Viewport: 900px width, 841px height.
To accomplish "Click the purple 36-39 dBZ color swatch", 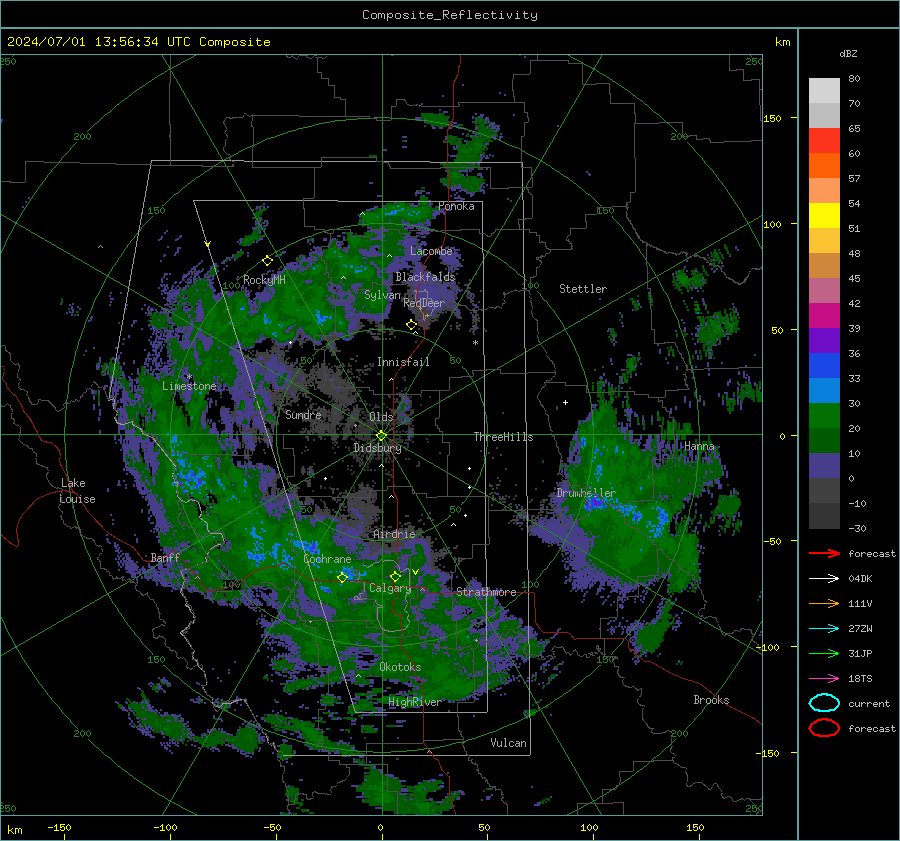I will [824, 341].
